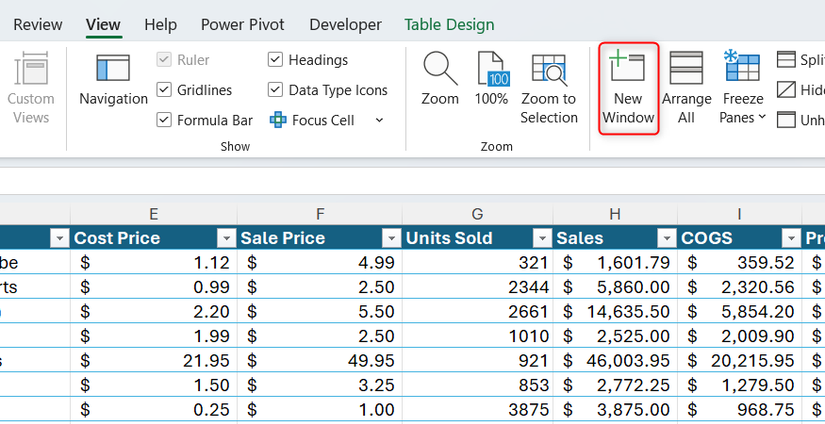Select Cost Price header cell
The height and width of the screenshot is (424, 825).
tap(154, 238)
